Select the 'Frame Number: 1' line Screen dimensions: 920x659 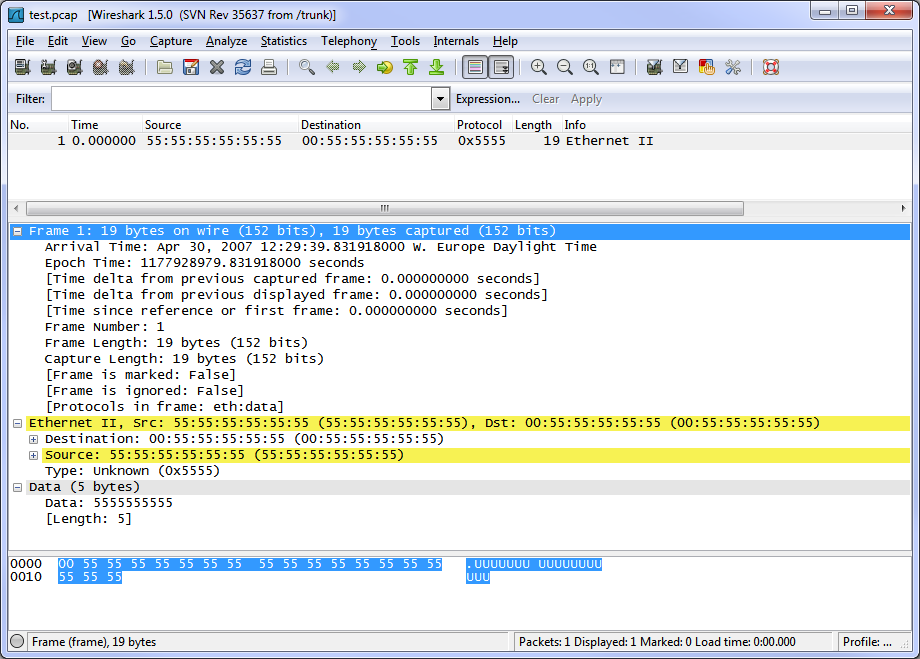click(104, 327)
